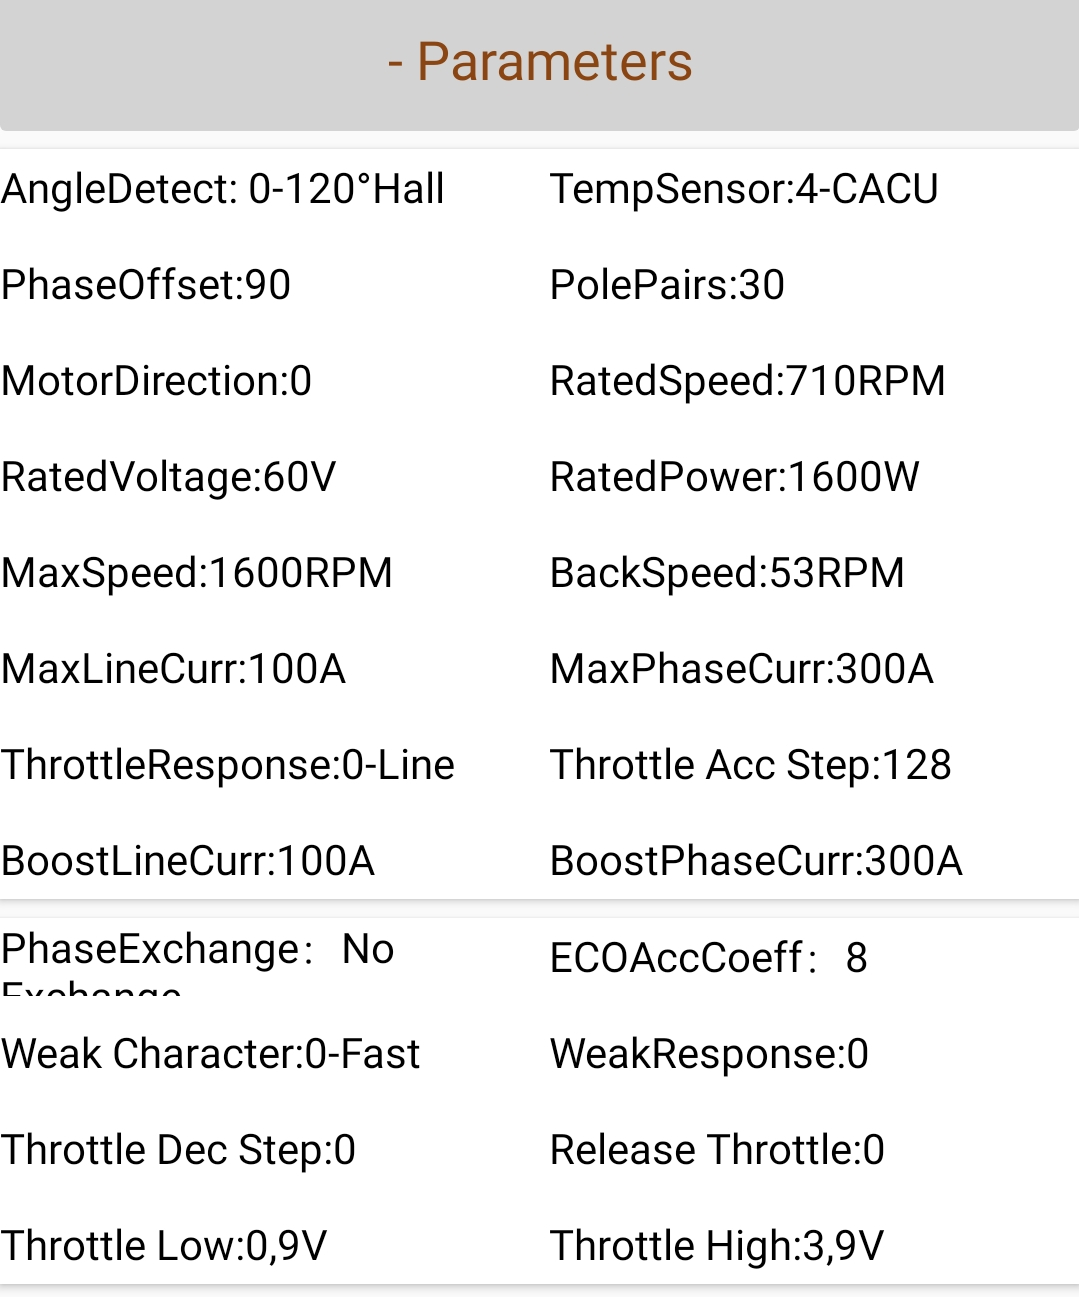Tap the PhaseOffset 90 value

(x=146, y=285)
